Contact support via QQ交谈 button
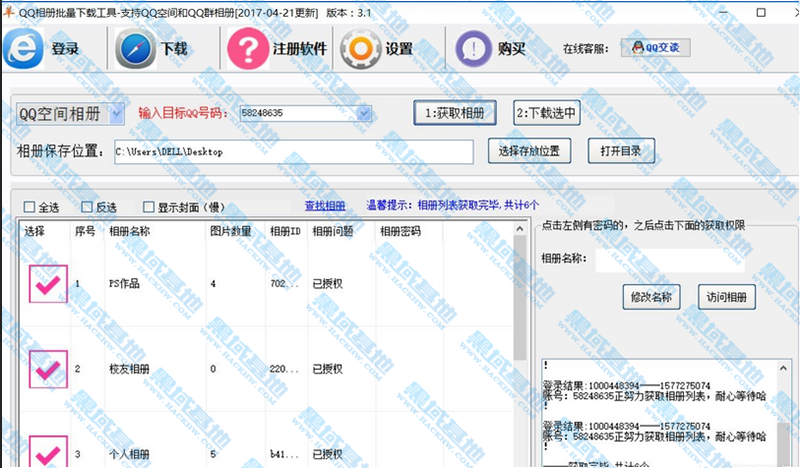The height and width of the screenshot is (468, 800). [656, 47]
